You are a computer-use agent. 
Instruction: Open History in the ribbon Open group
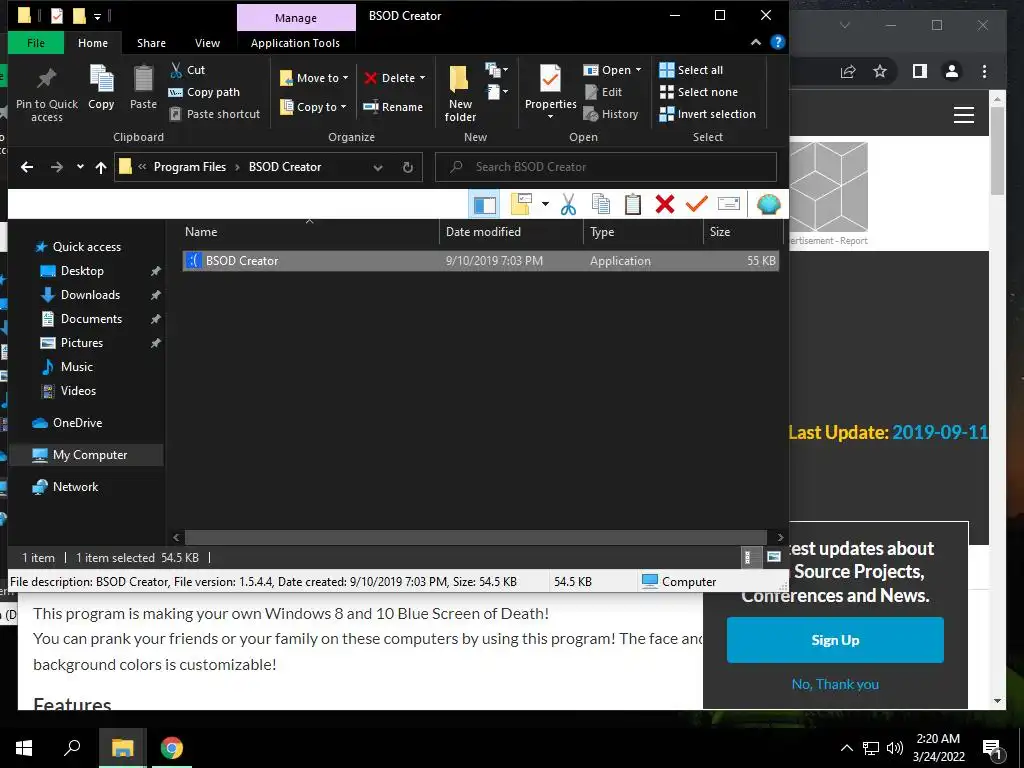coord(611,114)
